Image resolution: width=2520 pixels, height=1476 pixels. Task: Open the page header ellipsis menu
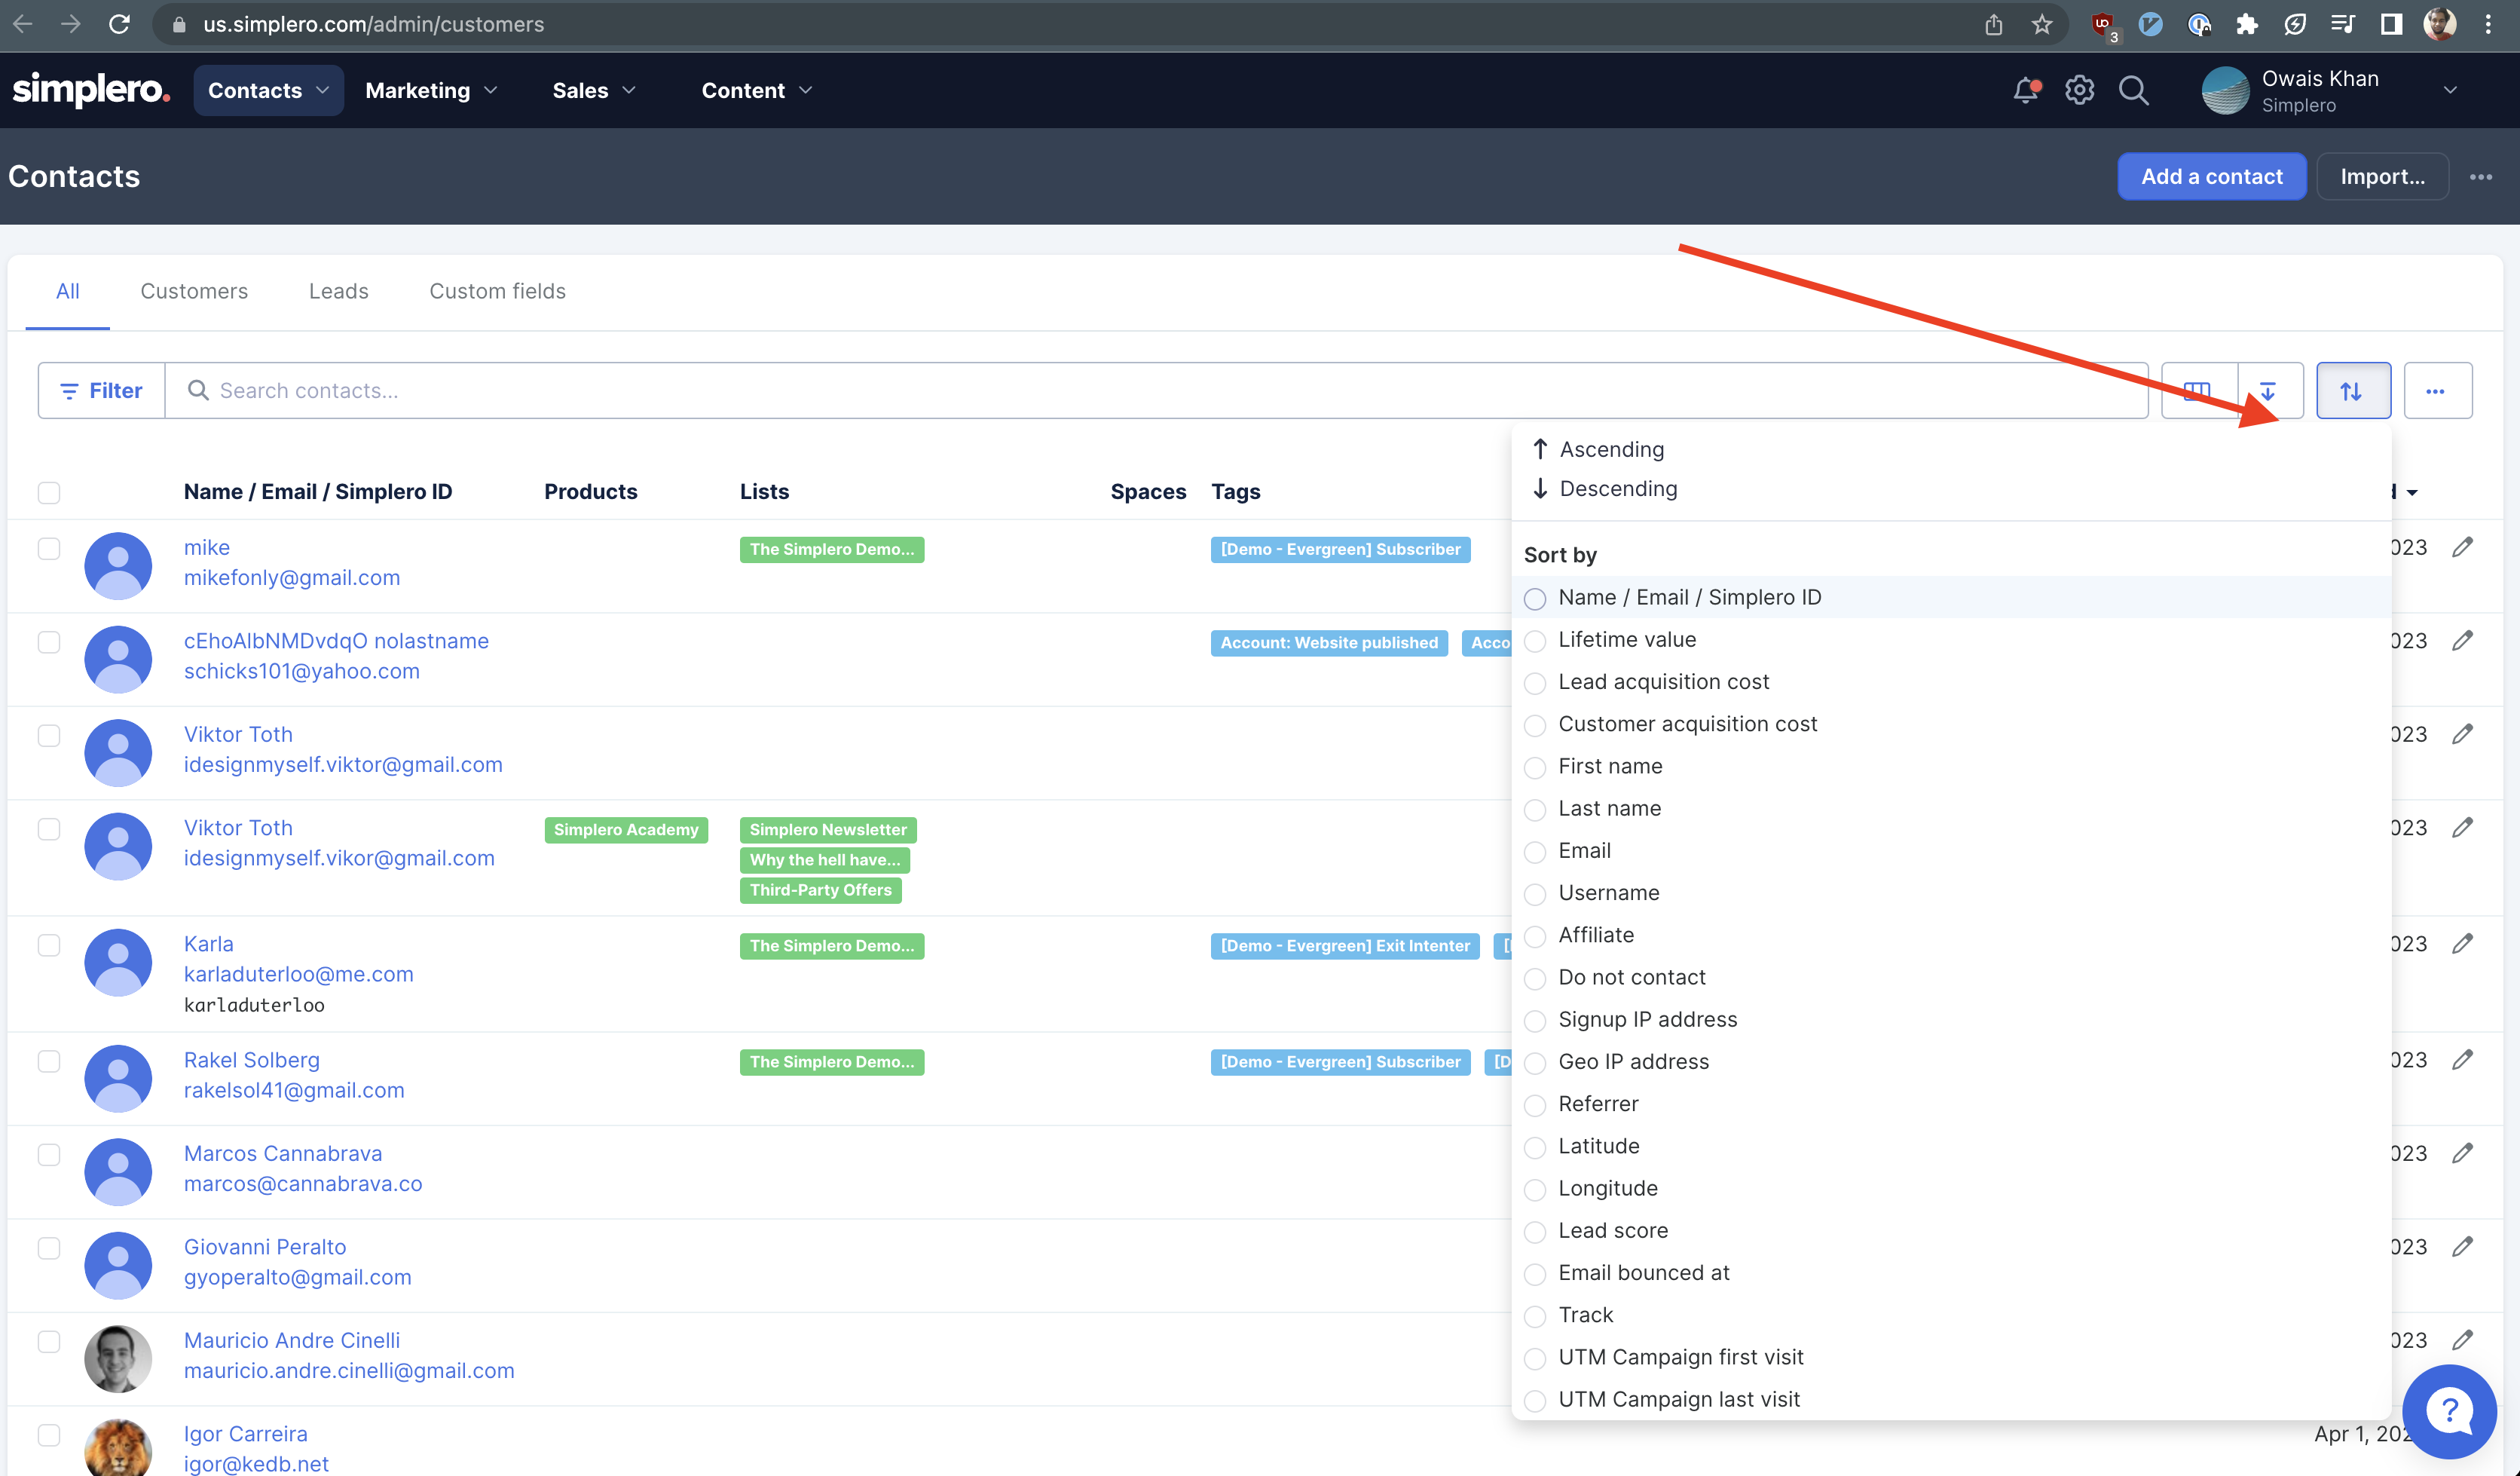(x=2481, y=177)
